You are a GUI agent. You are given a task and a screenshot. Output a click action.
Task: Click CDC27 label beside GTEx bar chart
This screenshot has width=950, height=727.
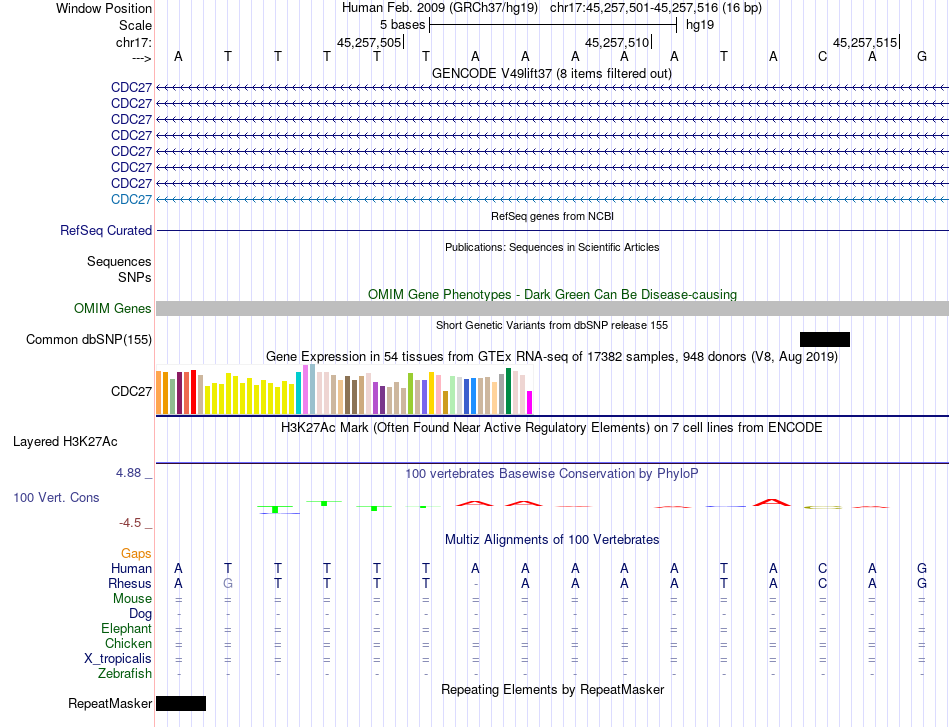131,391
